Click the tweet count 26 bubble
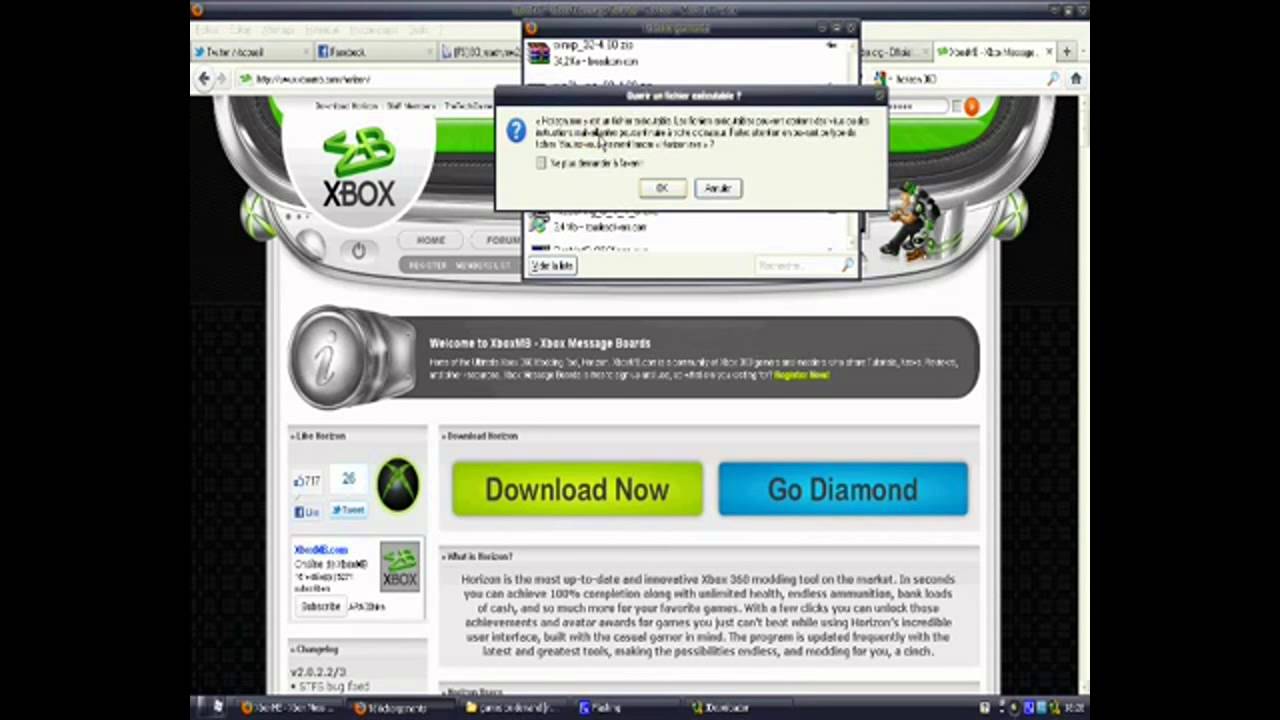This screenshot has height=720, width=1280. coord(348,480)
